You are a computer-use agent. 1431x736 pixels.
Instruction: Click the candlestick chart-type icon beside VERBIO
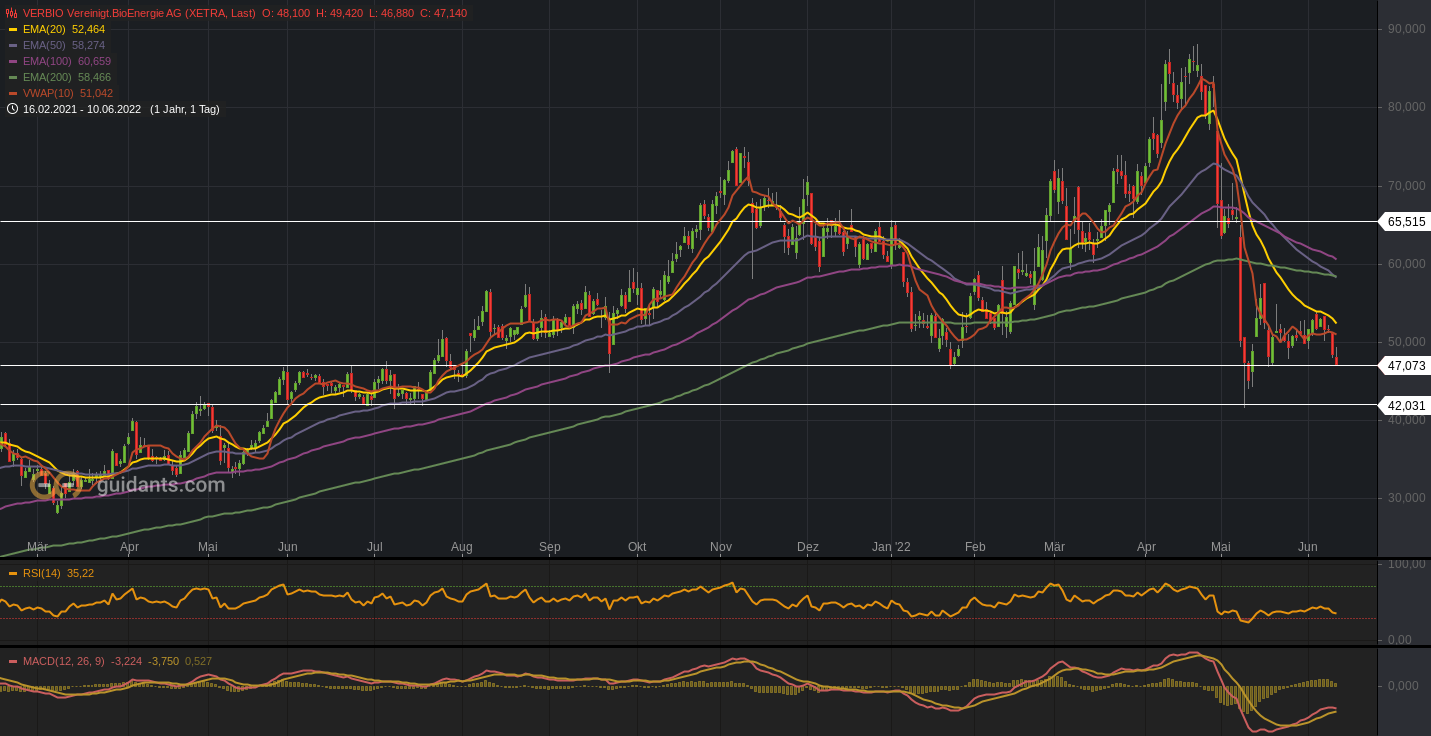coord(12,13)
